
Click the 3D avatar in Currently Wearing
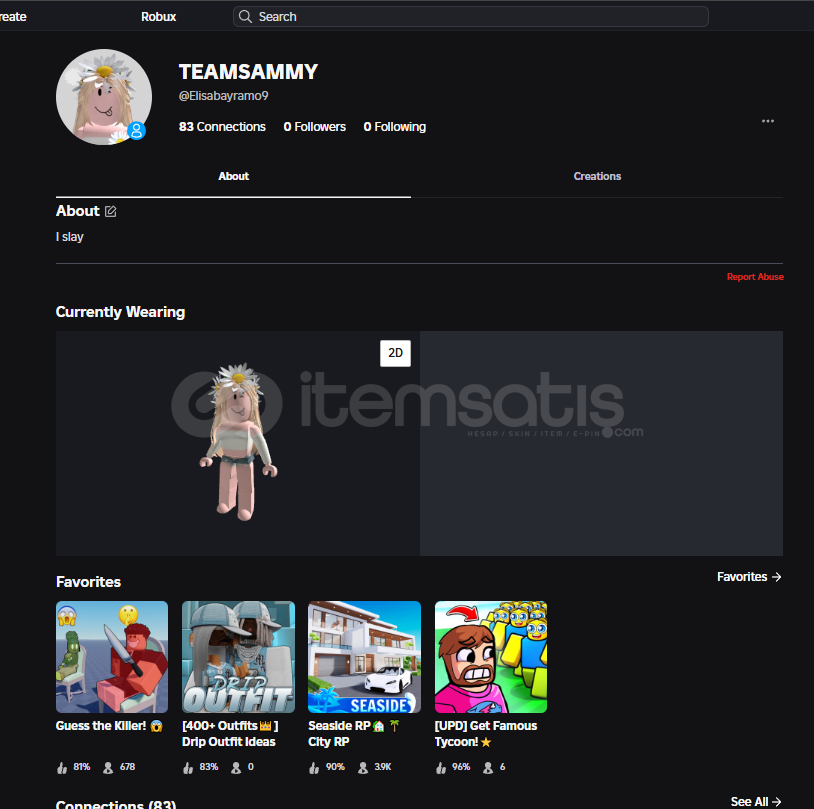[x=238, y=442]
